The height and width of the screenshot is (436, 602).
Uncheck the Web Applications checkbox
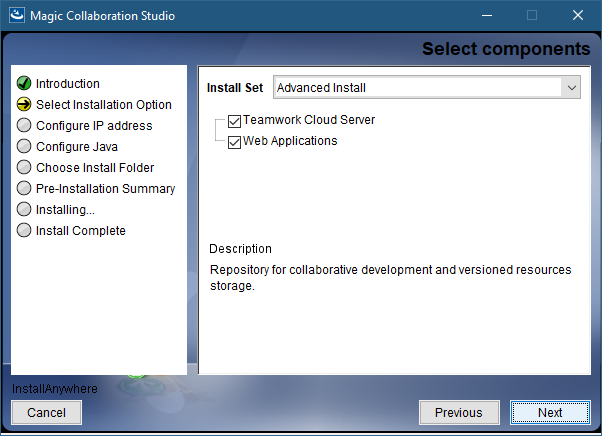(x=235, y=142)
